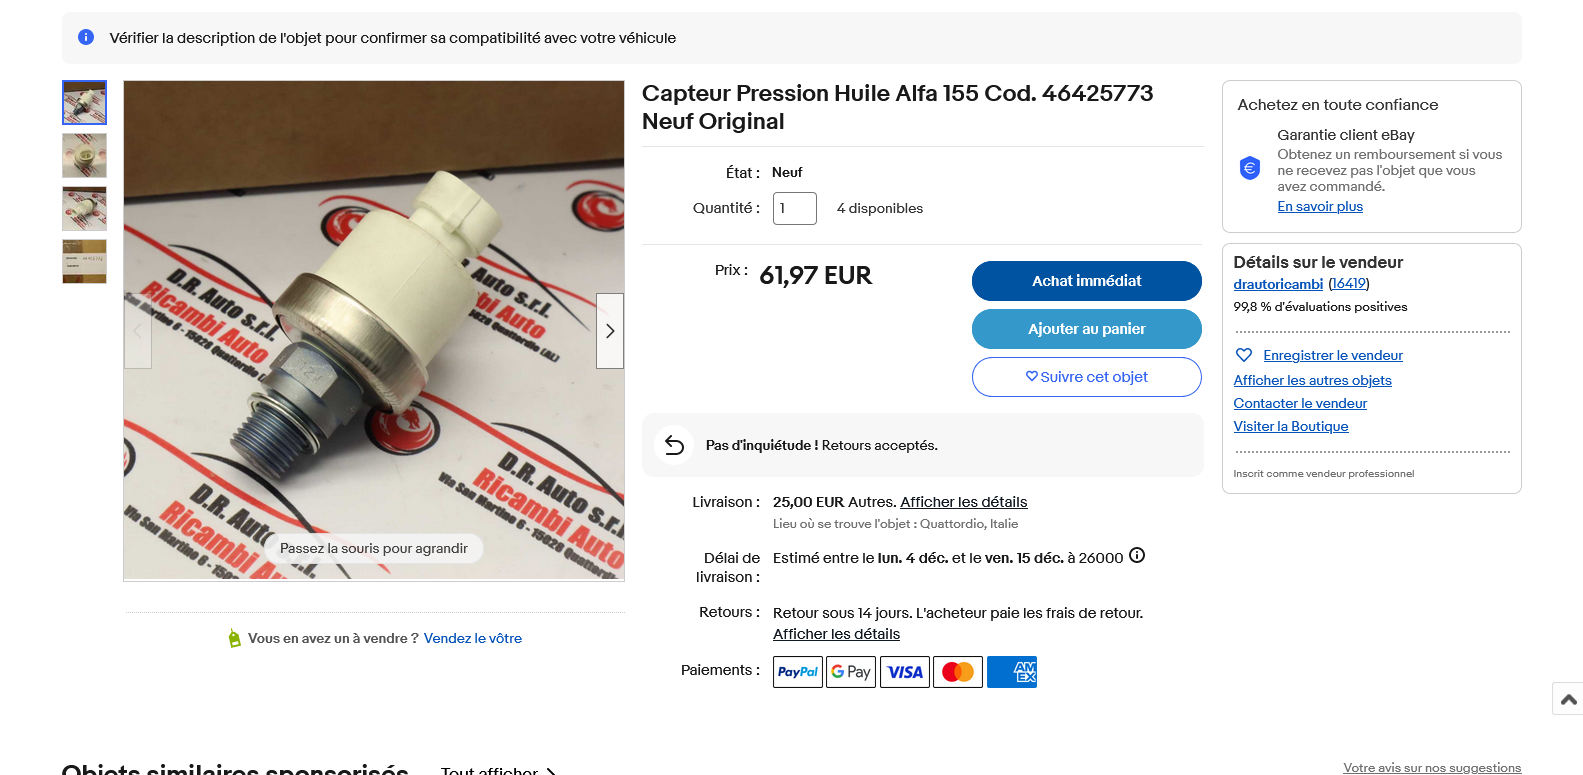Screen dimensions: 1583x775
Task: Click the PayPal payment icon
Action: click(x=798, y=672)
